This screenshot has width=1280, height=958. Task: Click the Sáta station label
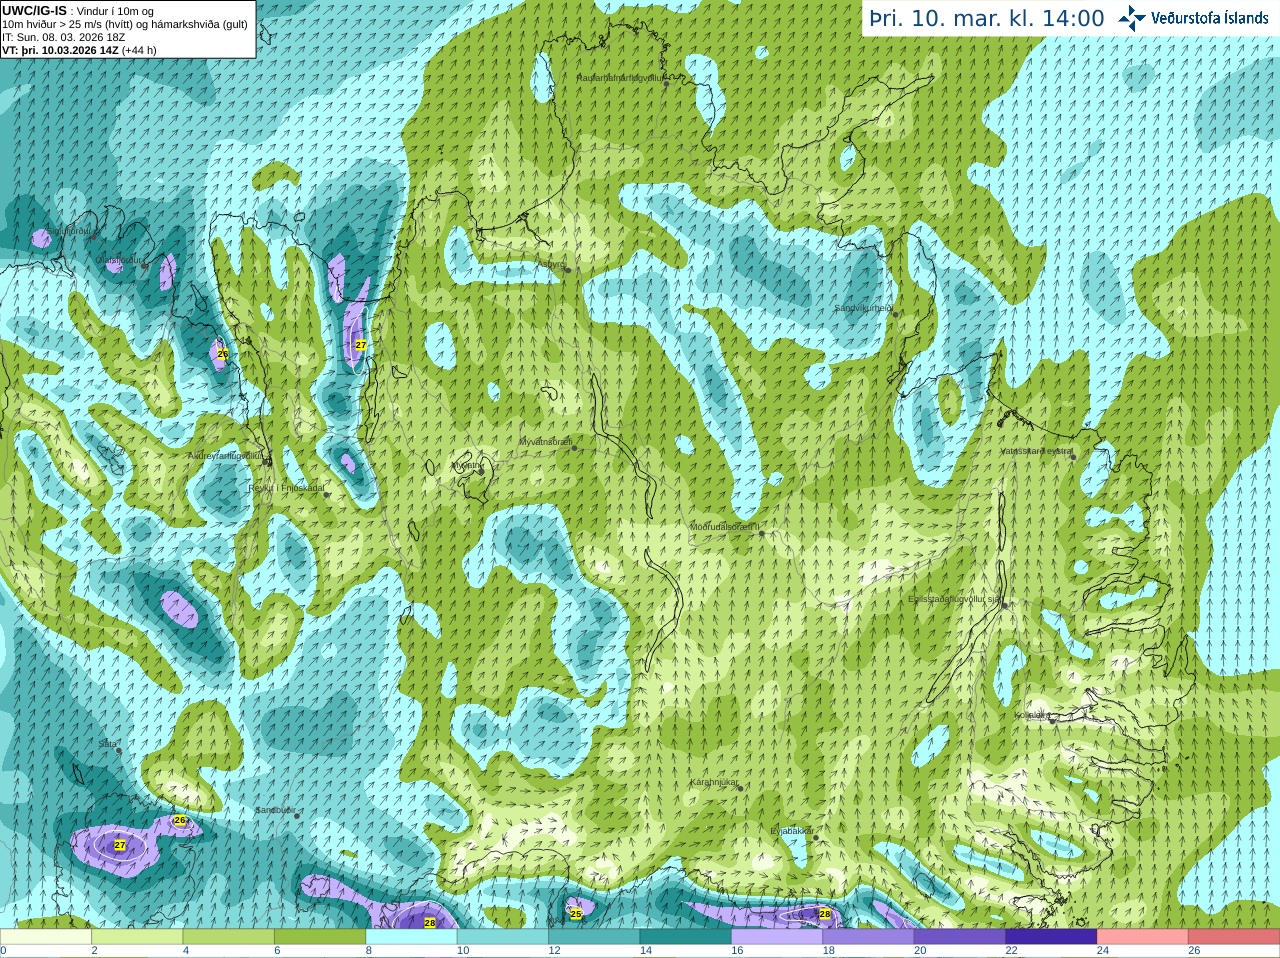click(108, 744)
